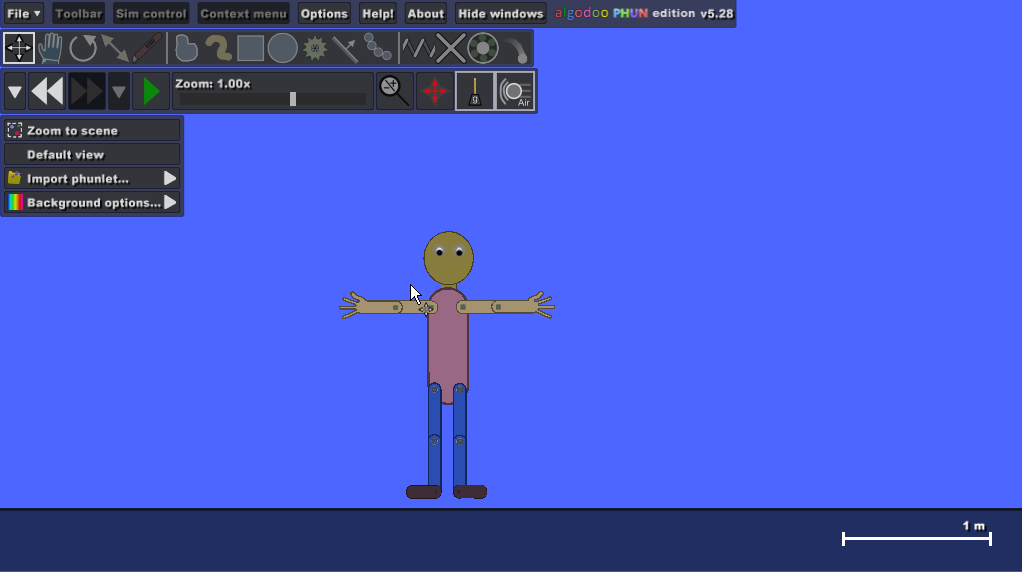Select the Knife cut tool

(x=147, y=48)
